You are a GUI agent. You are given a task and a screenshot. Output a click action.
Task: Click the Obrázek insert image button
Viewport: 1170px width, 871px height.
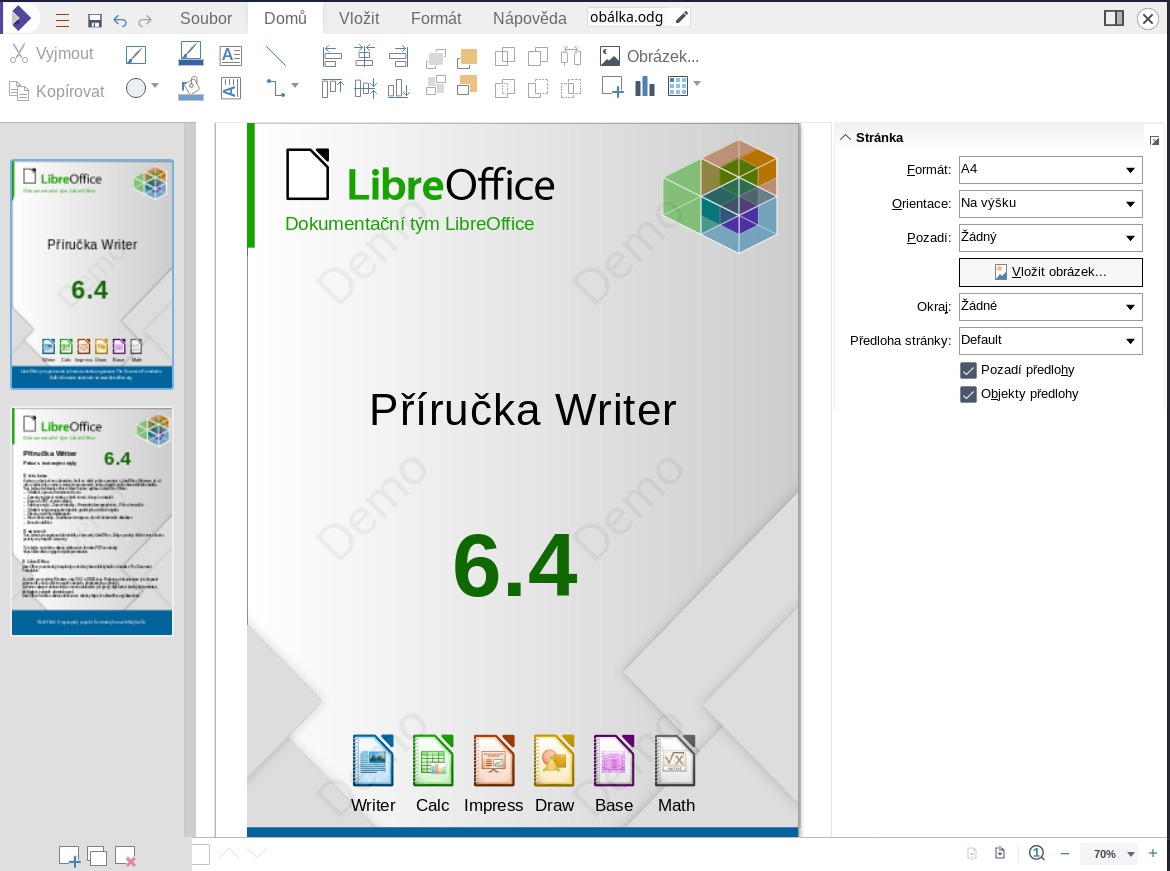click(649, 56)
